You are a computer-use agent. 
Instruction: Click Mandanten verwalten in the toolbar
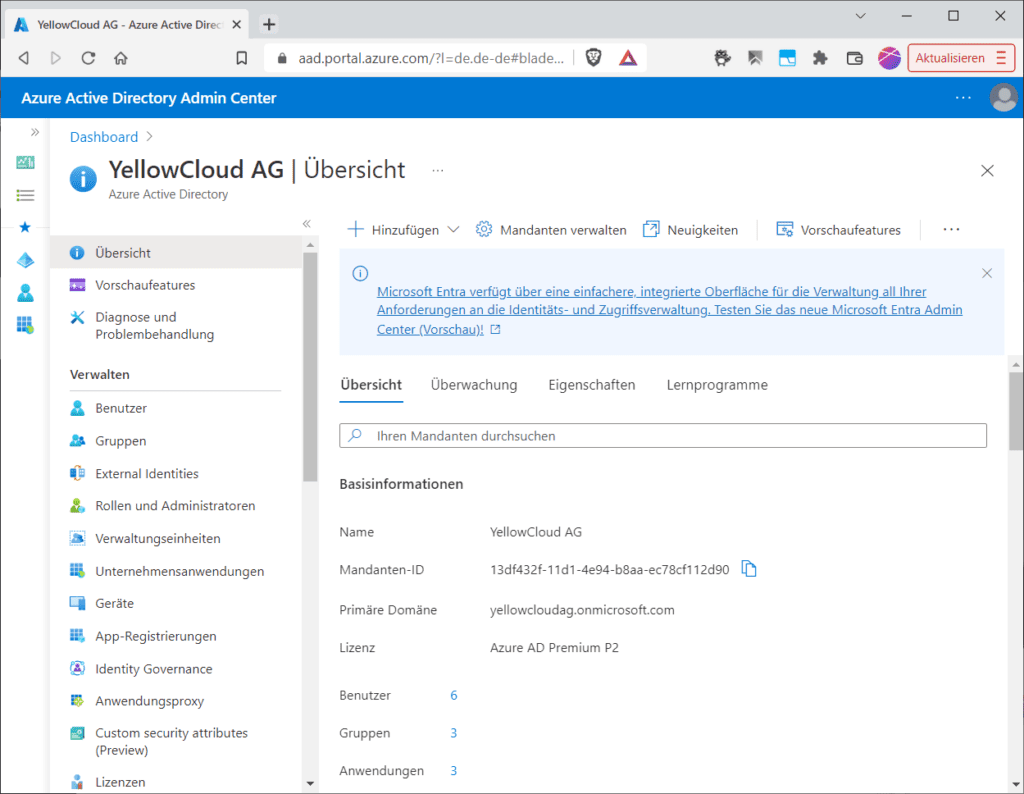point(551,230)
